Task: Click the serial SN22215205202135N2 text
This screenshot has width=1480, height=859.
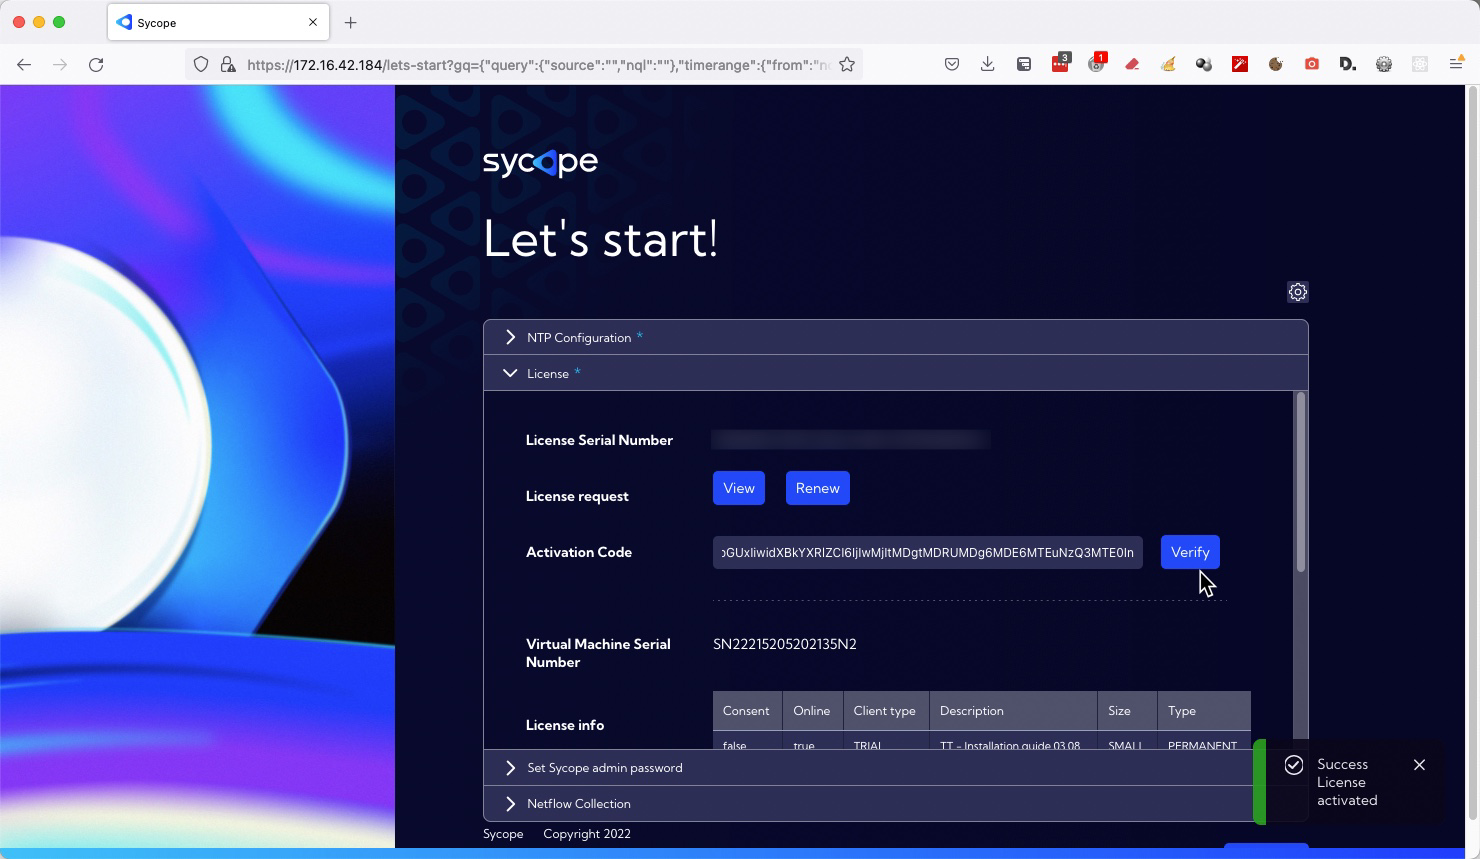Action: (785, 644)
